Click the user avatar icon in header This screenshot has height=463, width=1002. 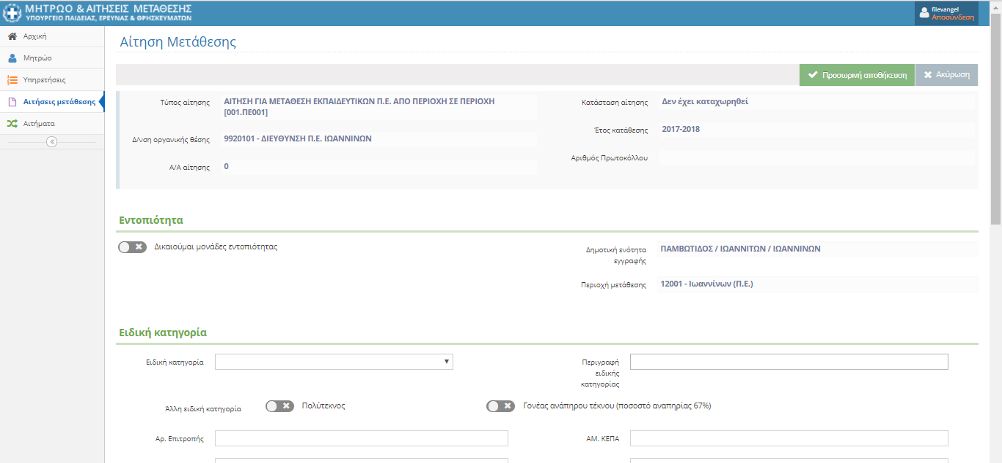[922, 13]
